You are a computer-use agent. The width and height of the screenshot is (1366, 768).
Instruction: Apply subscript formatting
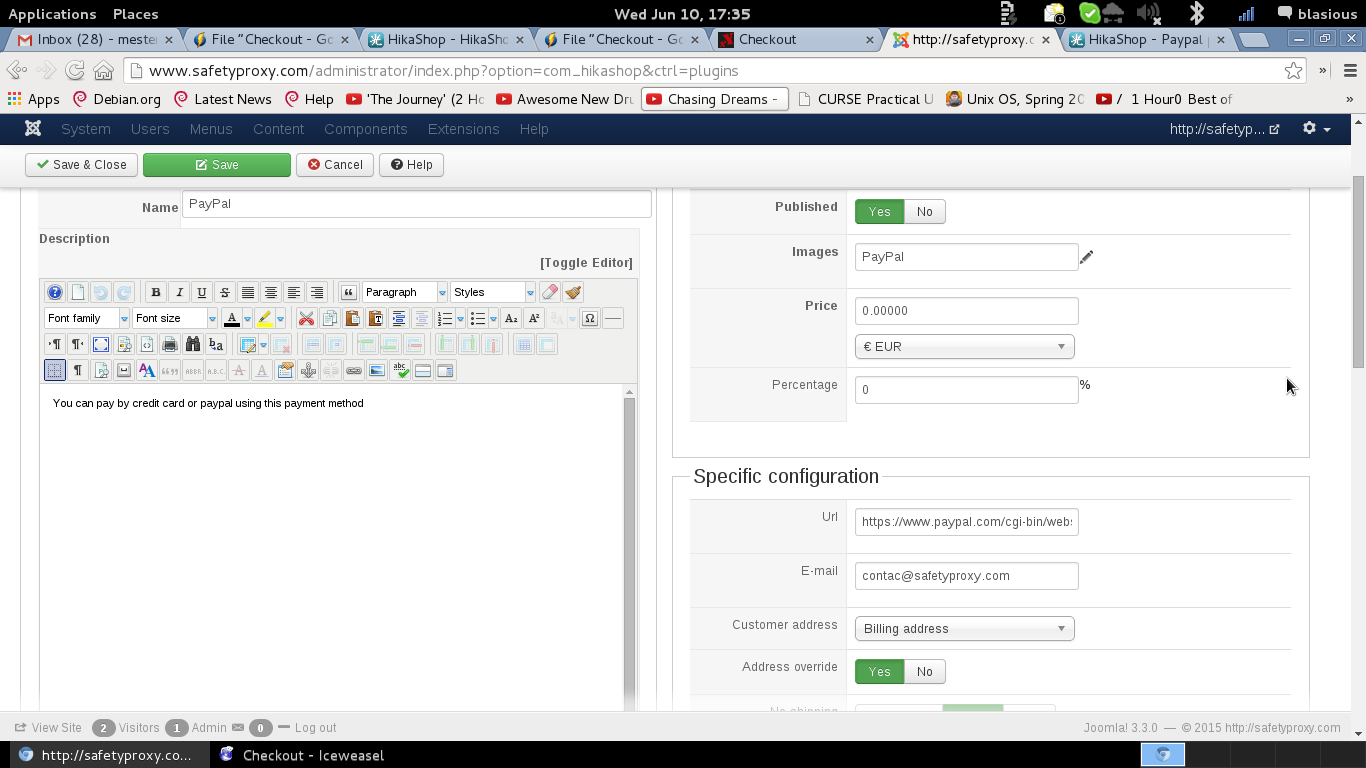[511, 318]
